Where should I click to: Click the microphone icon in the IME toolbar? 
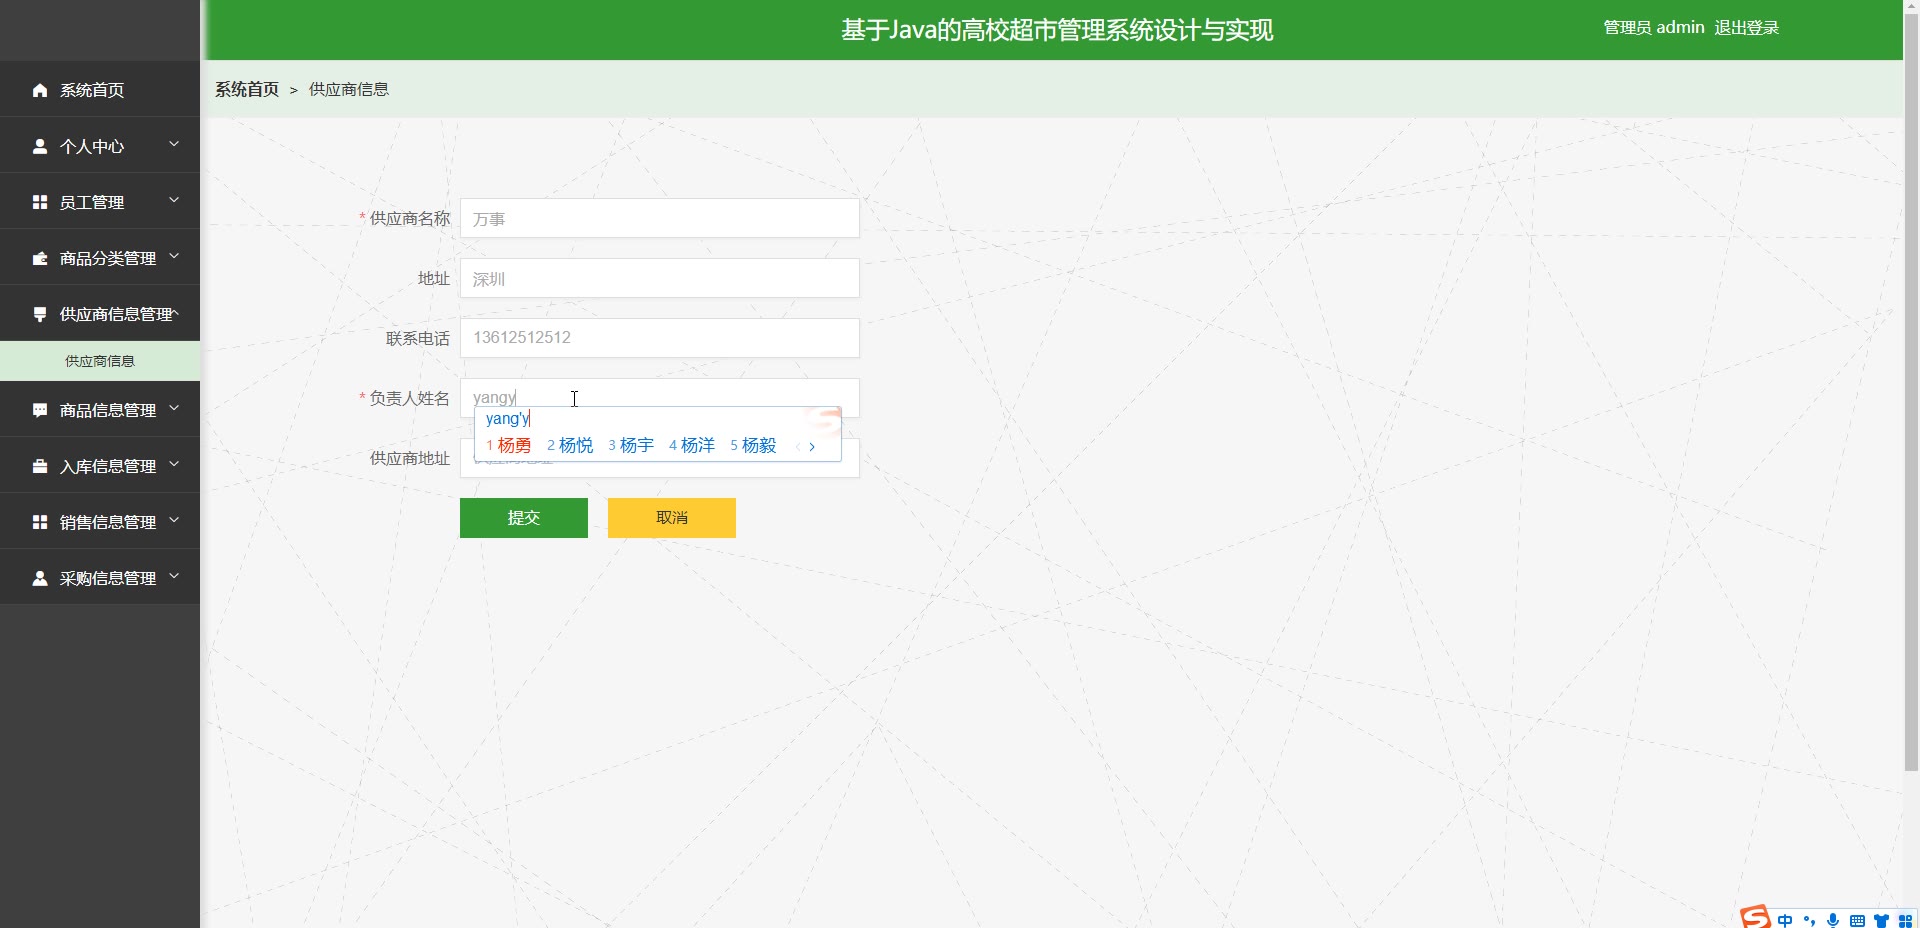pos(1833,920)
